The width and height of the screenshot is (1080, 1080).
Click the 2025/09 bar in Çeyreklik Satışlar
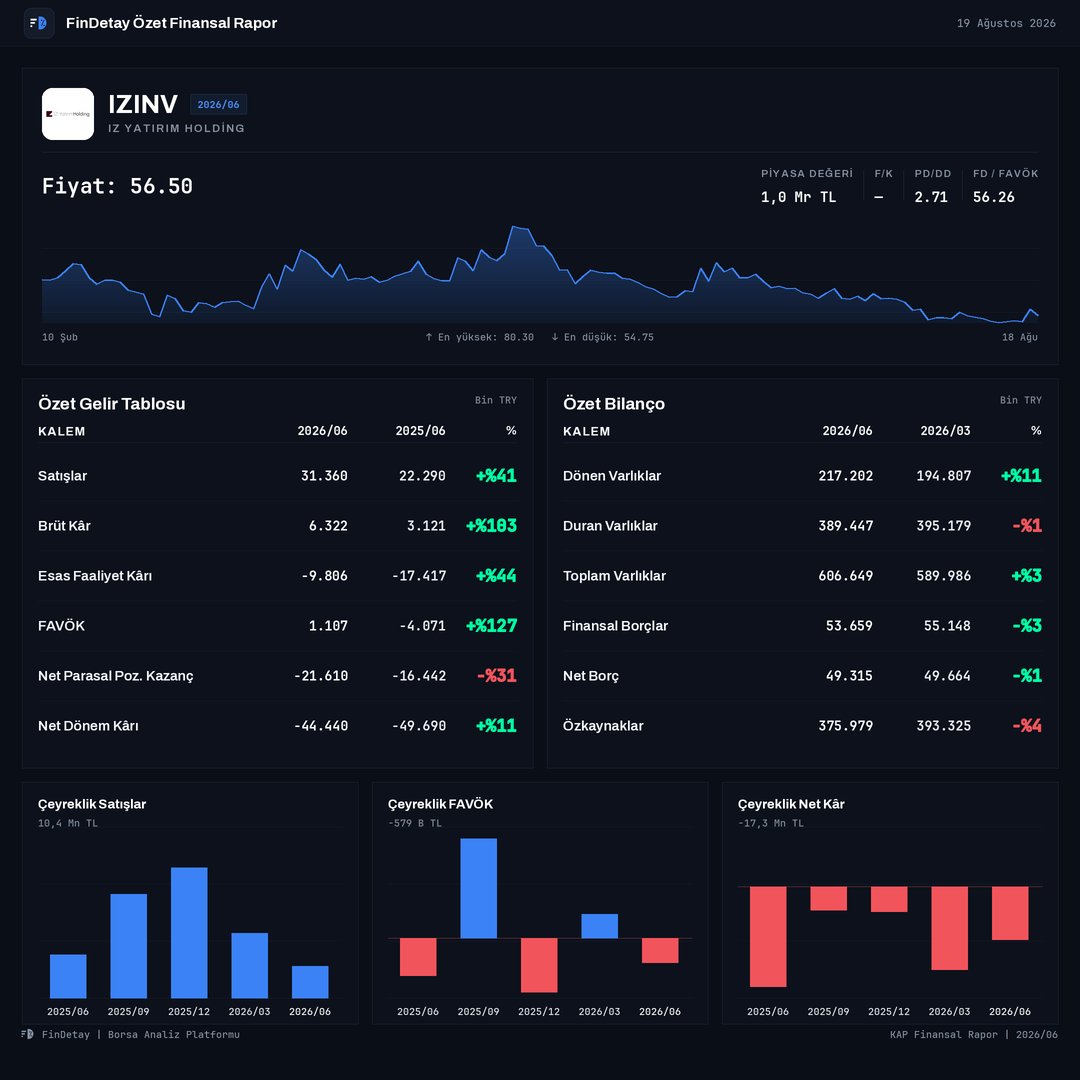129,946
